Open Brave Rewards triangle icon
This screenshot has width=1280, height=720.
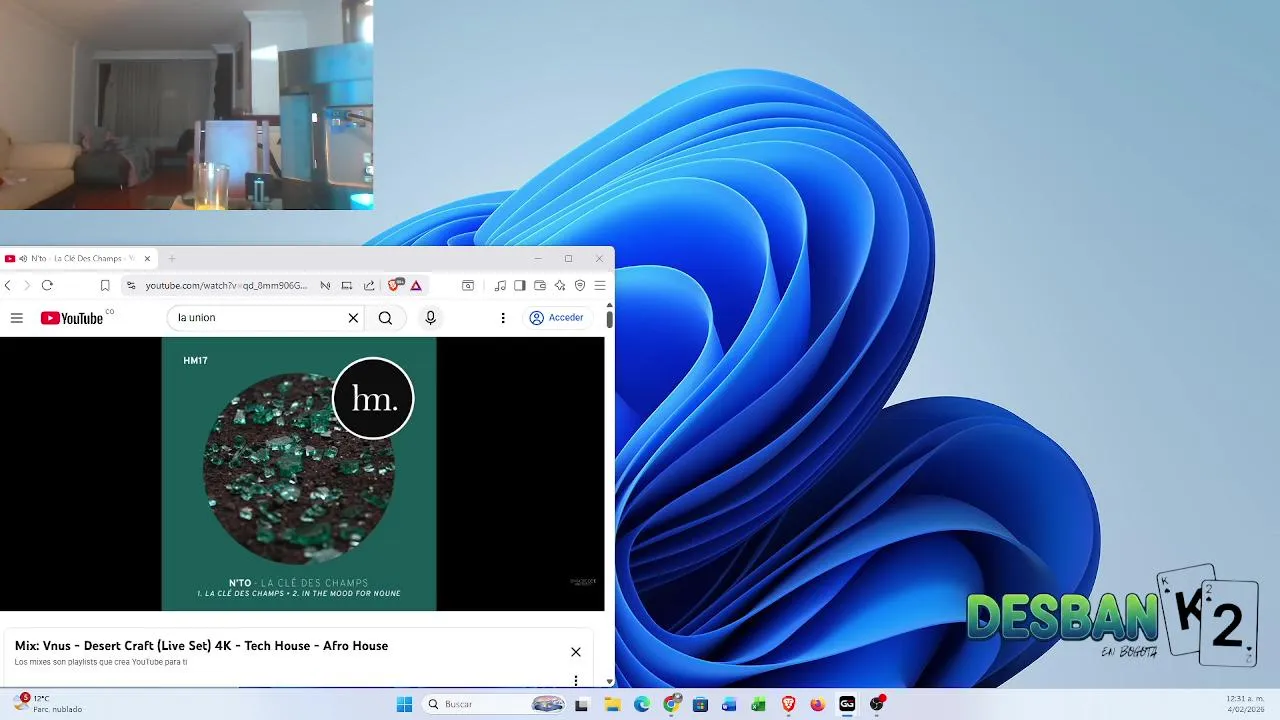[416, 285]
